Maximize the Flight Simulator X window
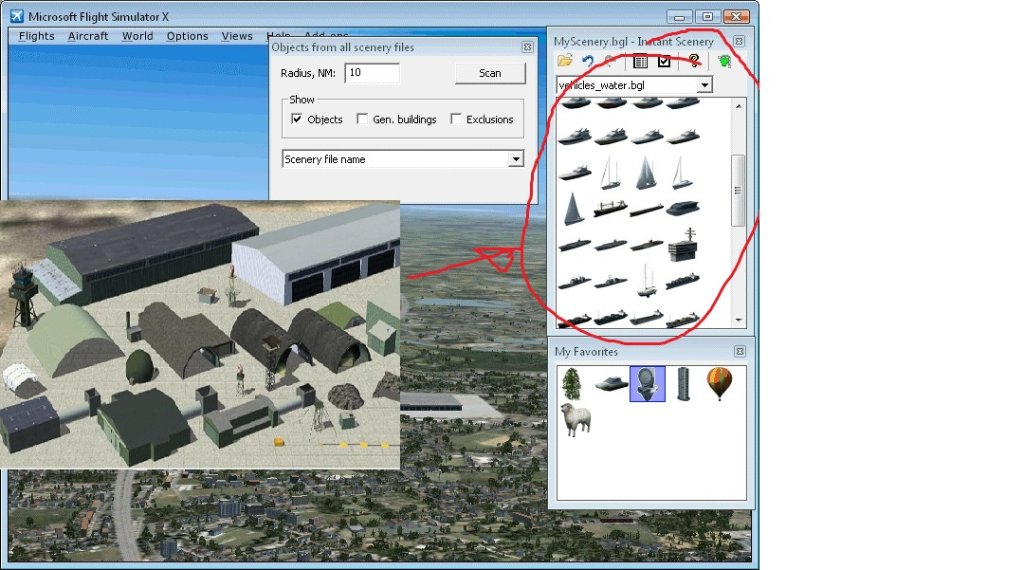The image size is (1024, 570). tap(707, 16)
